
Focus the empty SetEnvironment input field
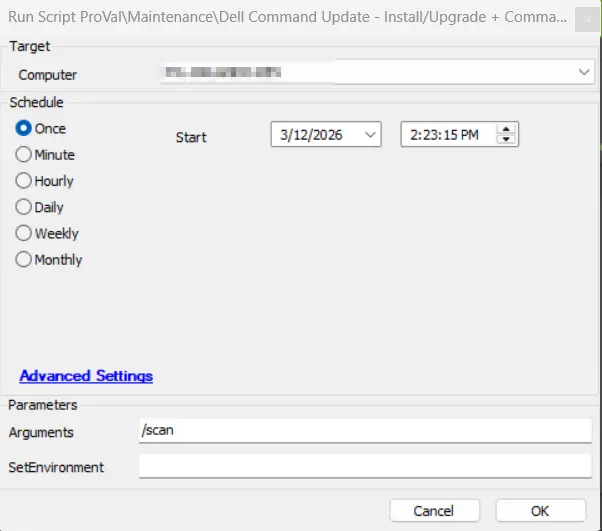pyautogui.click(x=365, y=466)
